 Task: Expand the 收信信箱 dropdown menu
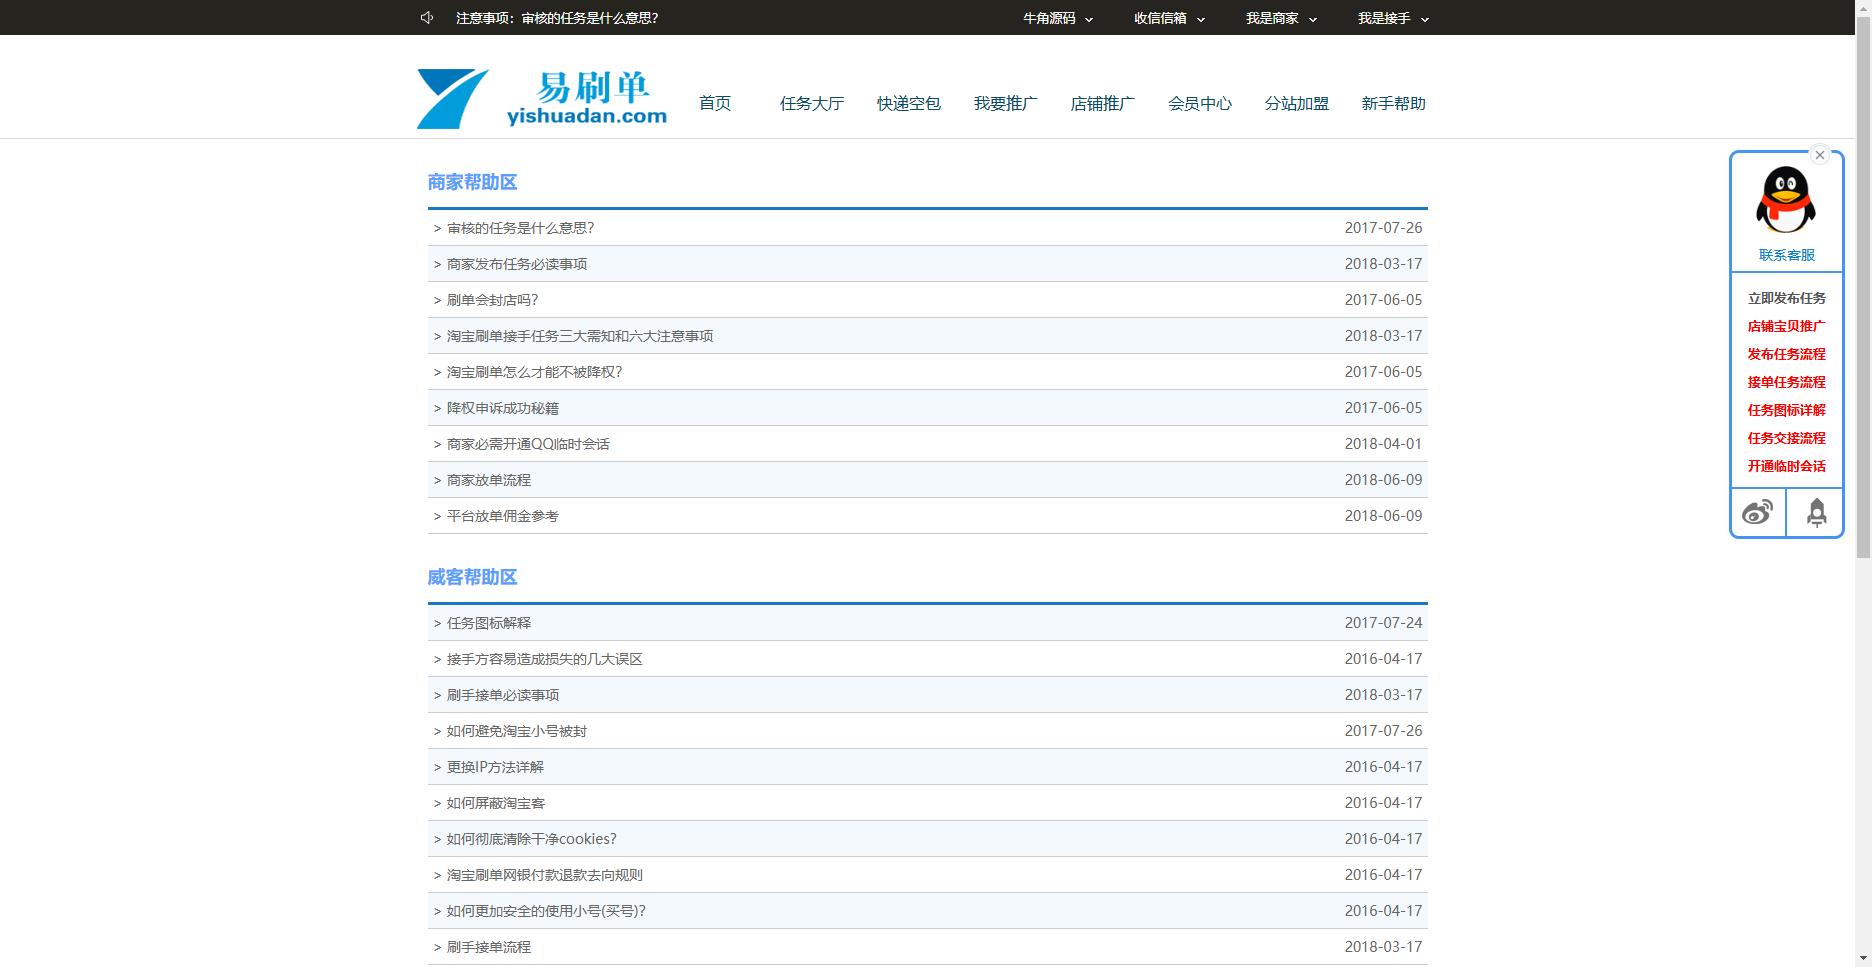coord(1168,18)
